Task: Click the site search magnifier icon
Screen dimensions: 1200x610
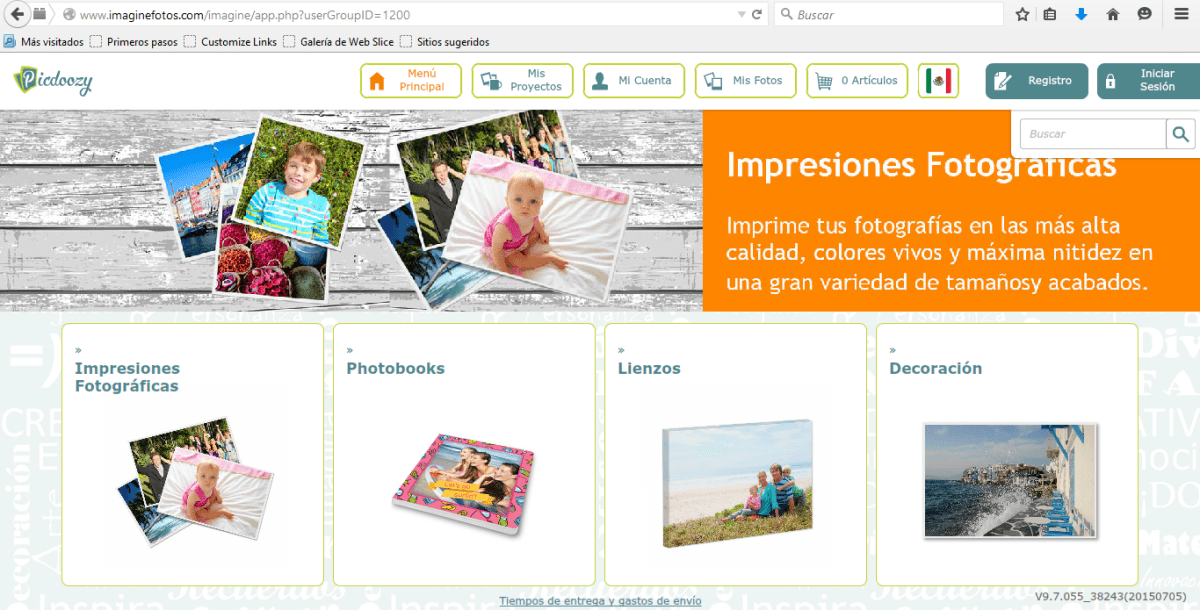Action: (x=1180, y=134)
